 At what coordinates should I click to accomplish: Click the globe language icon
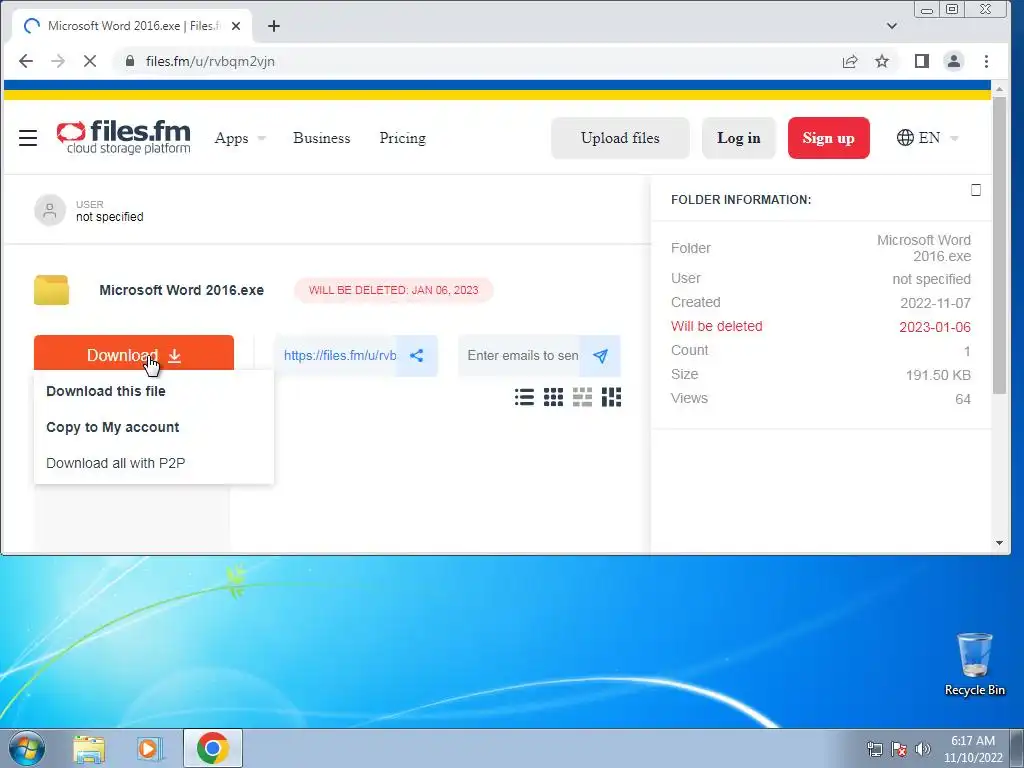tap(905, 138)
